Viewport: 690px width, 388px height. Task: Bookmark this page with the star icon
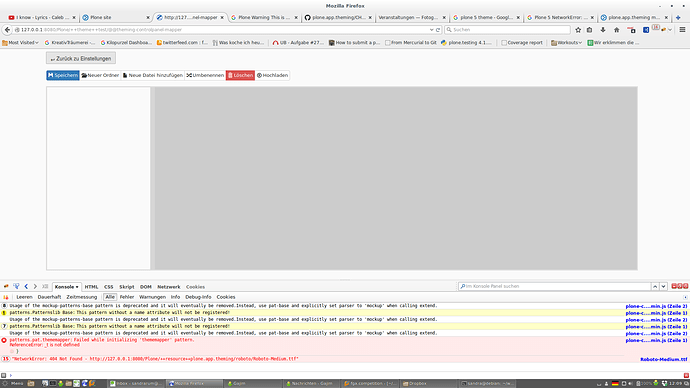[578, 29]
